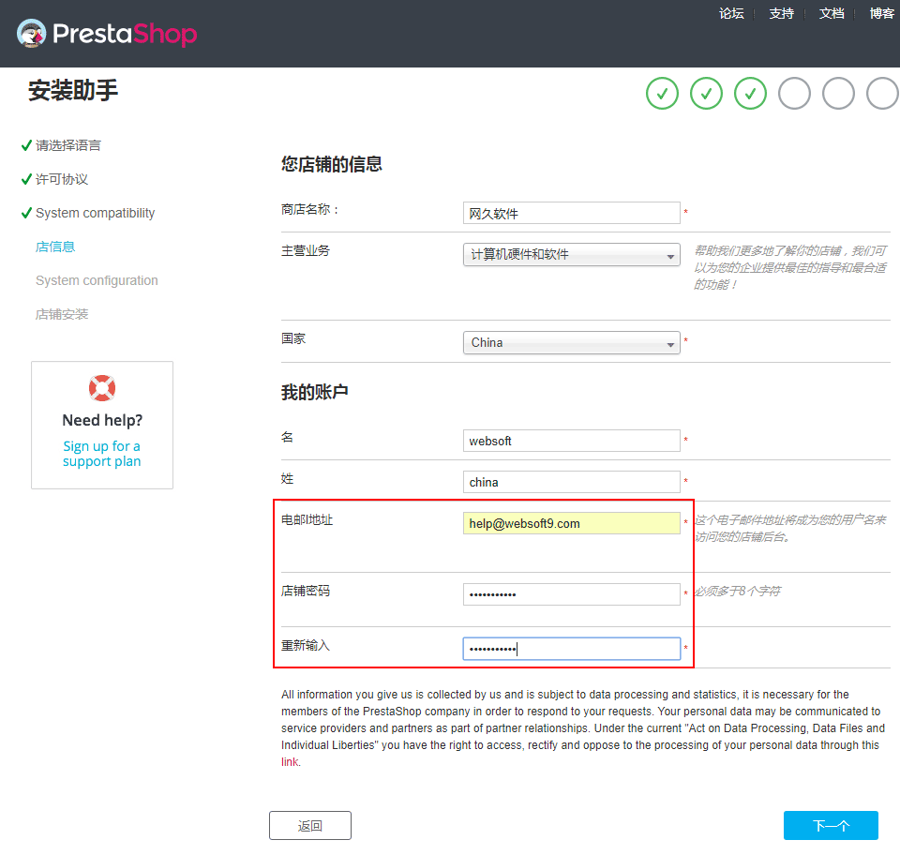Click the fourth empty step circle
Screen dimensions: 900x855
click(x=794, y=93)
